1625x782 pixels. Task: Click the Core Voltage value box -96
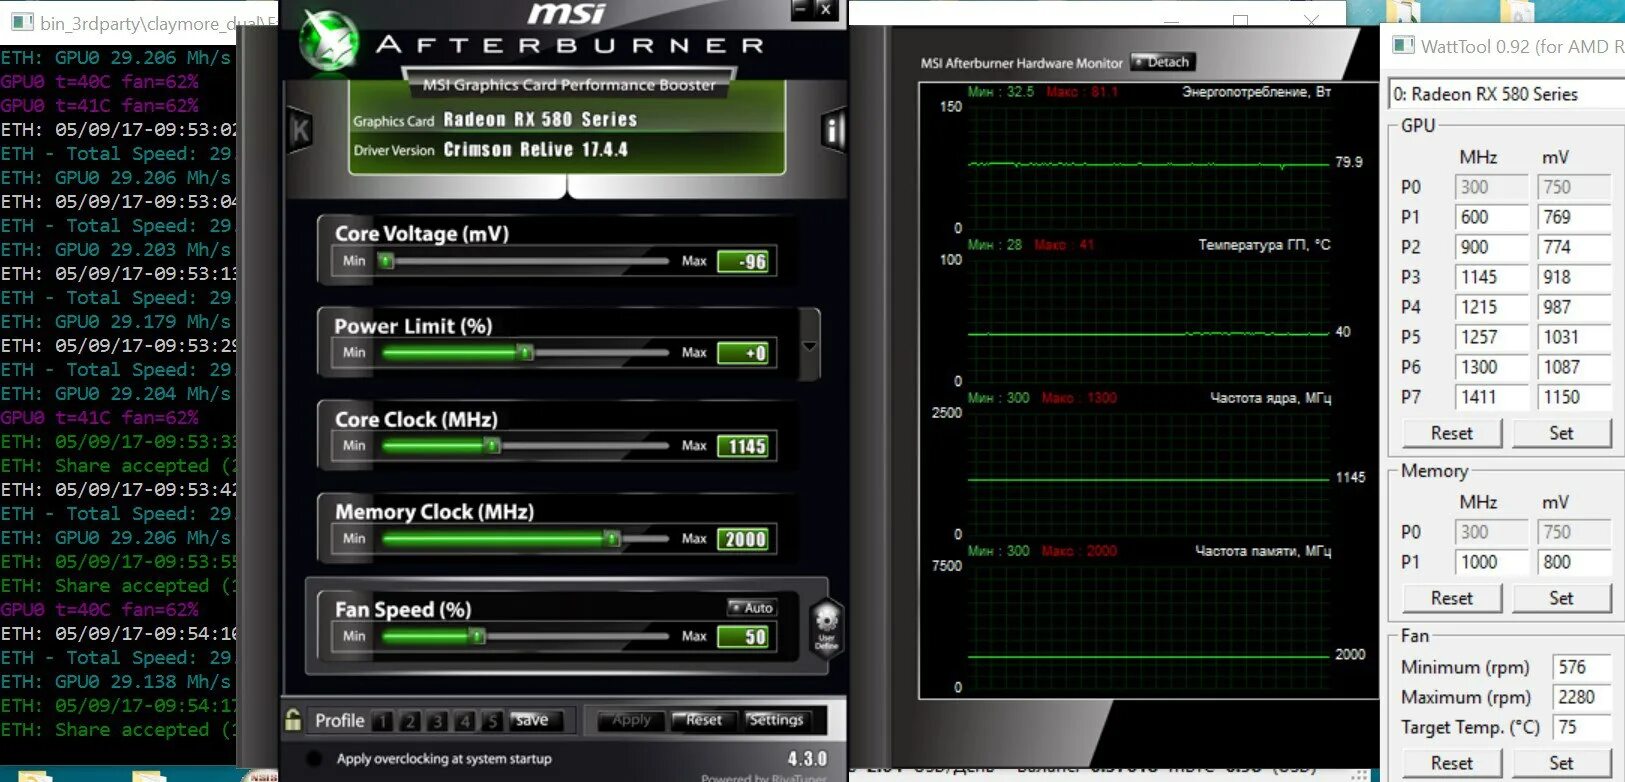pyautogui.click(x=743, y=262)
